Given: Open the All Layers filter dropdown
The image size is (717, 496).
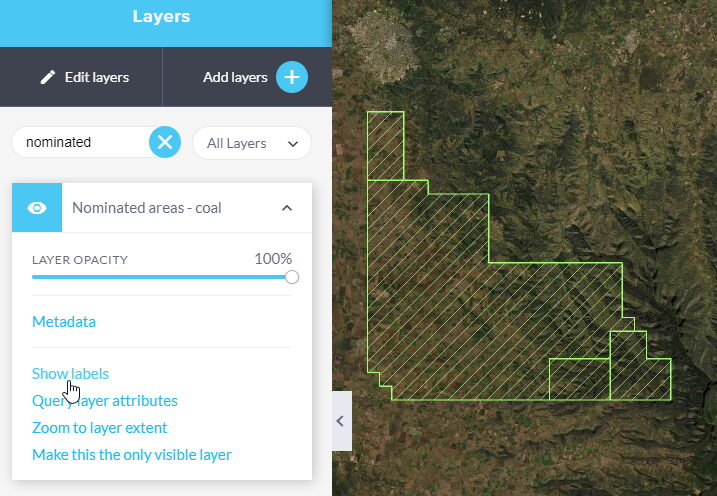Looking at the screenshot, I should (252, 144).
